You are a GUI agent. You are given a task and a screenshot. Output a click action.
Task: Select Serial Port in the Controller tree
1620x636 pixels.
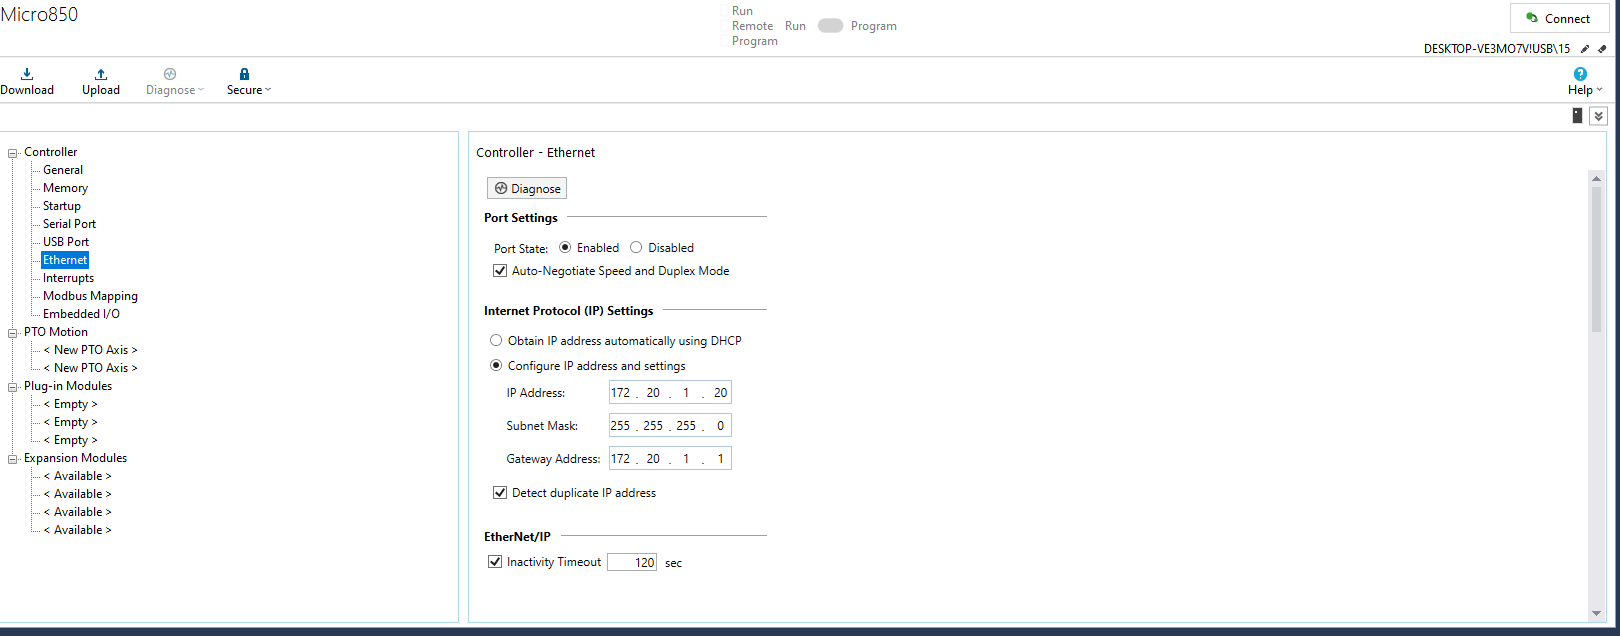pos(70,224)
